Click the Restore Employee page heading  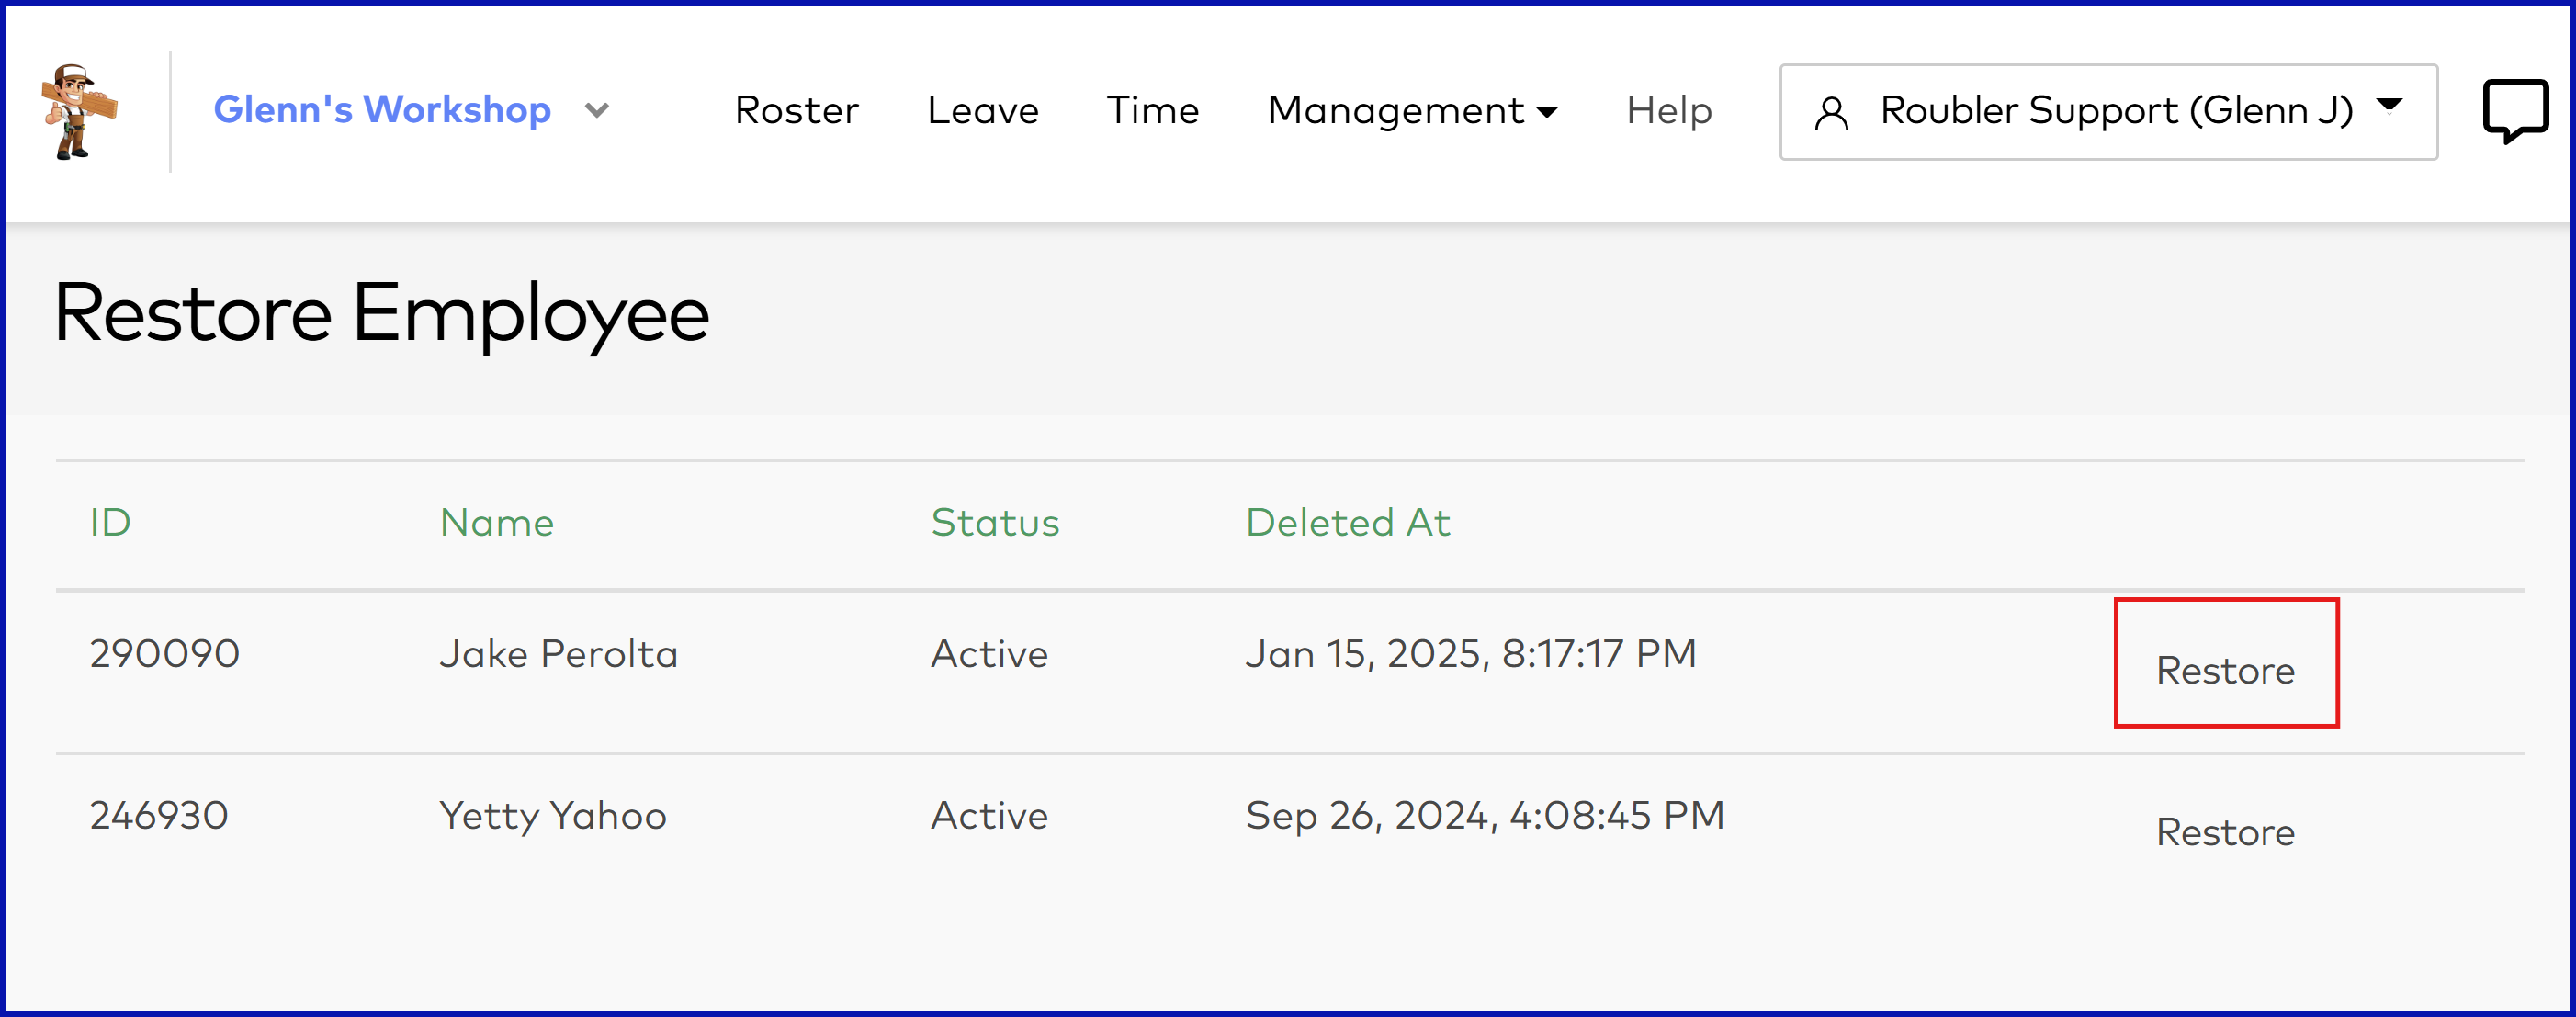pyautogui.click(x=381, y=313)
